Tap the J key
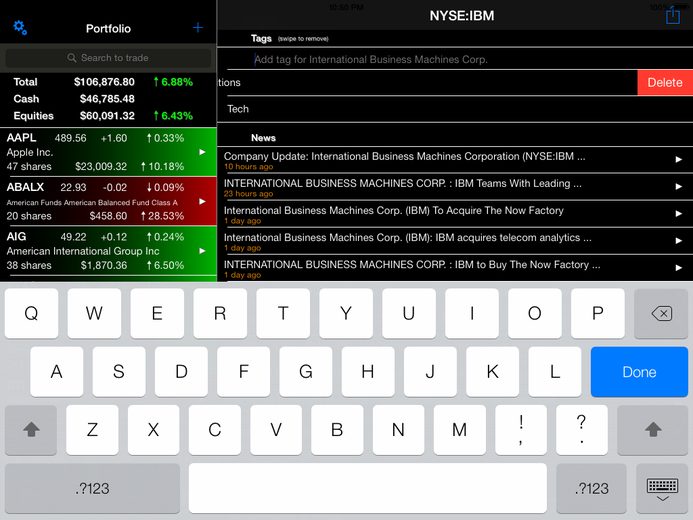Screen dimensions: 693x520 pos(430,372)
